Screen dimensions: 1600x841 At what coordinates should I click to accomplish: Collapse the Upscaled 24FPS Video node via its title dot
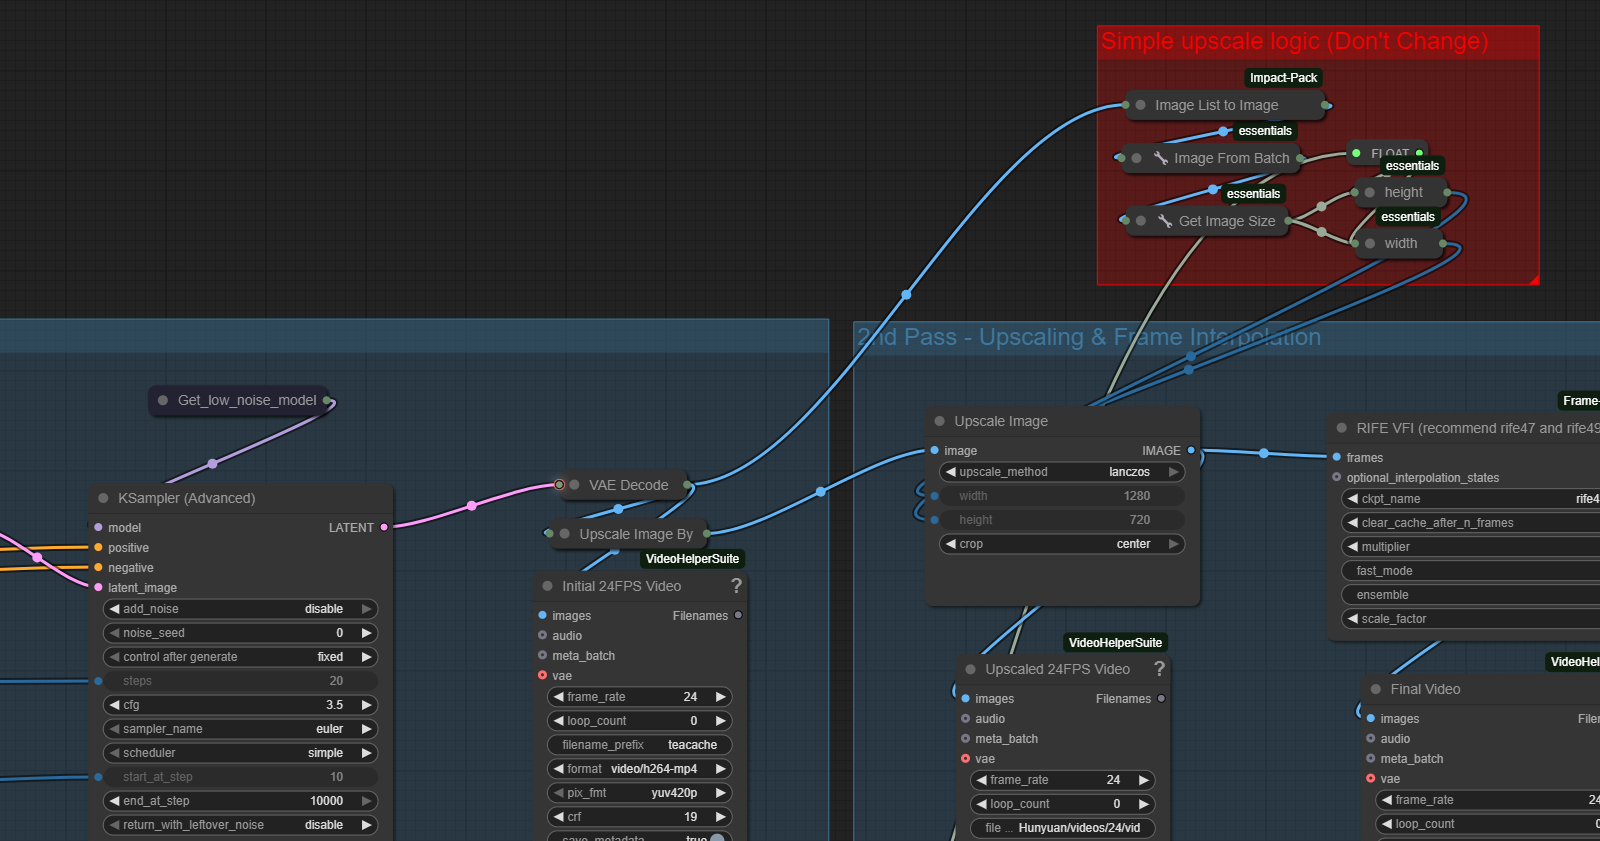pos(970,669)
